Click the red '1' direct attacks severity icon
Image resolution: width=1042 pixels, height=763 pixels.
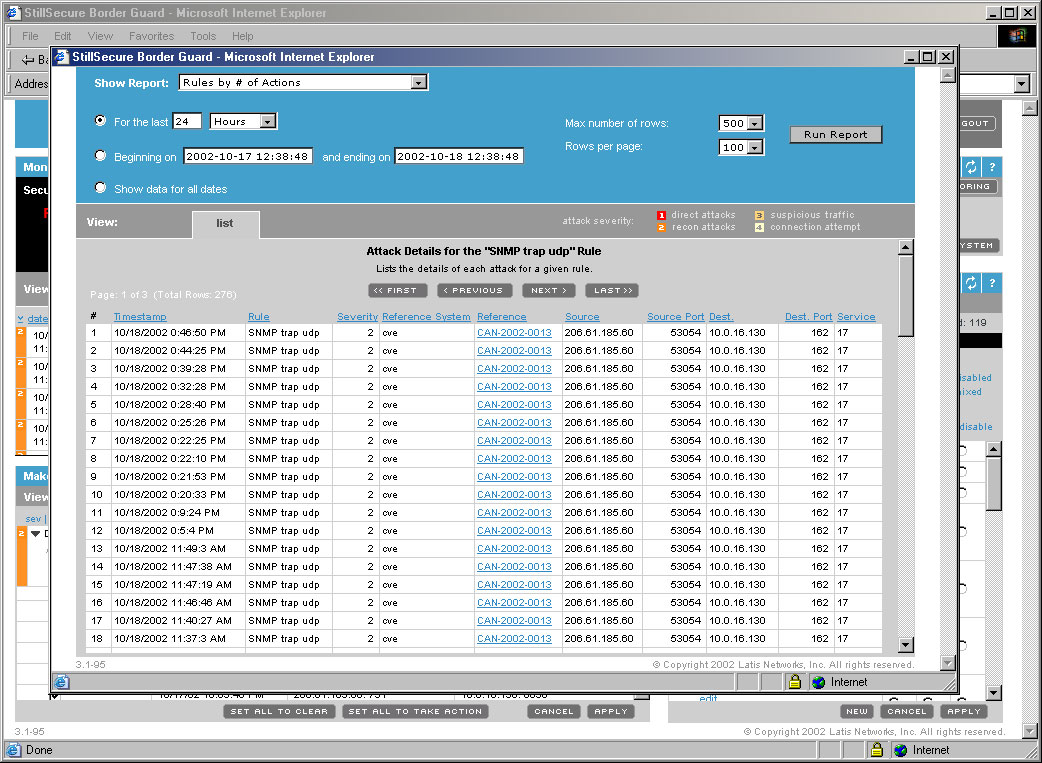pyautogui.click(x=661, y=215)
